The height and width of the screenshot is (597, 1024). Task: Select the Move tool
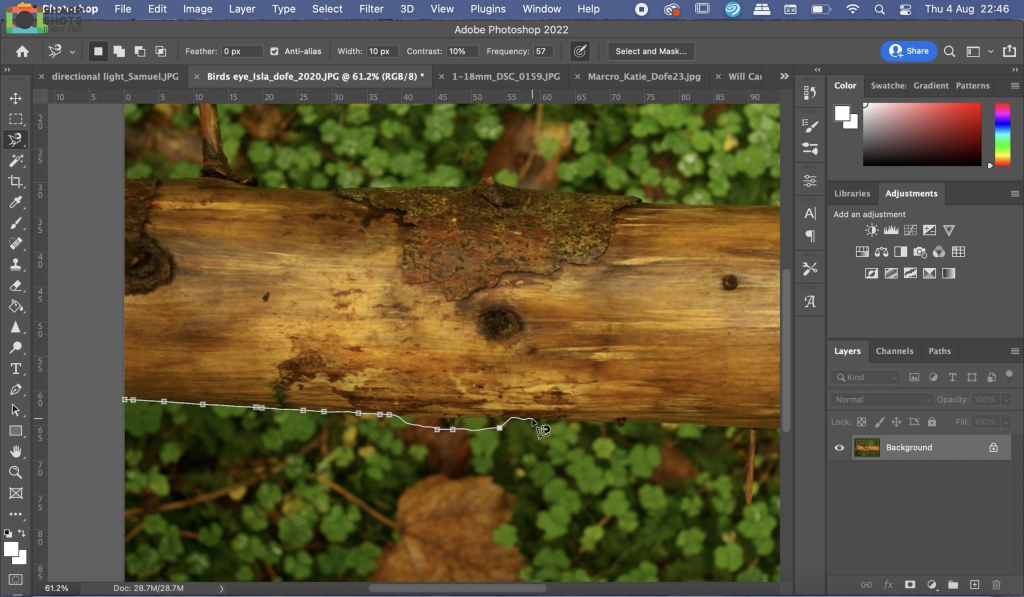pos(16,98)
